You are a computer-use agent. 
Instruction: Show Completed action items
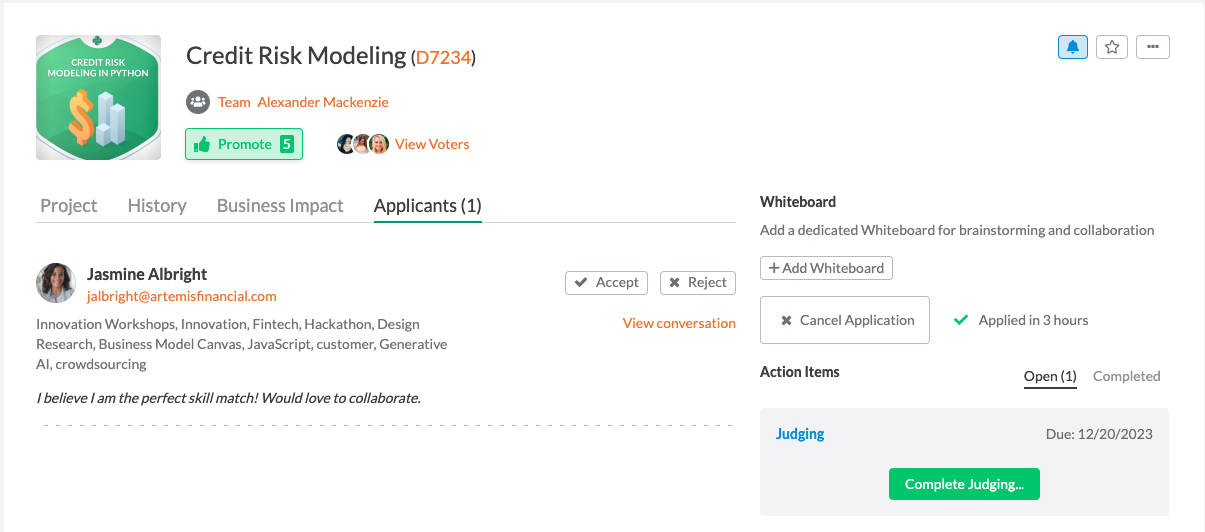point(1127,376)
